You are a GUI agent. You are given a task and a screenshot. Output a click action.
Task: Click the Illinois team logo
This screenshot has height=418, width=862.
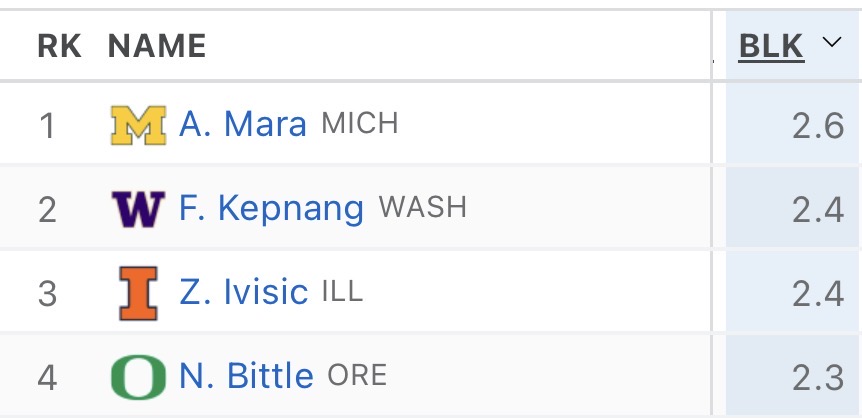[138, 292]
